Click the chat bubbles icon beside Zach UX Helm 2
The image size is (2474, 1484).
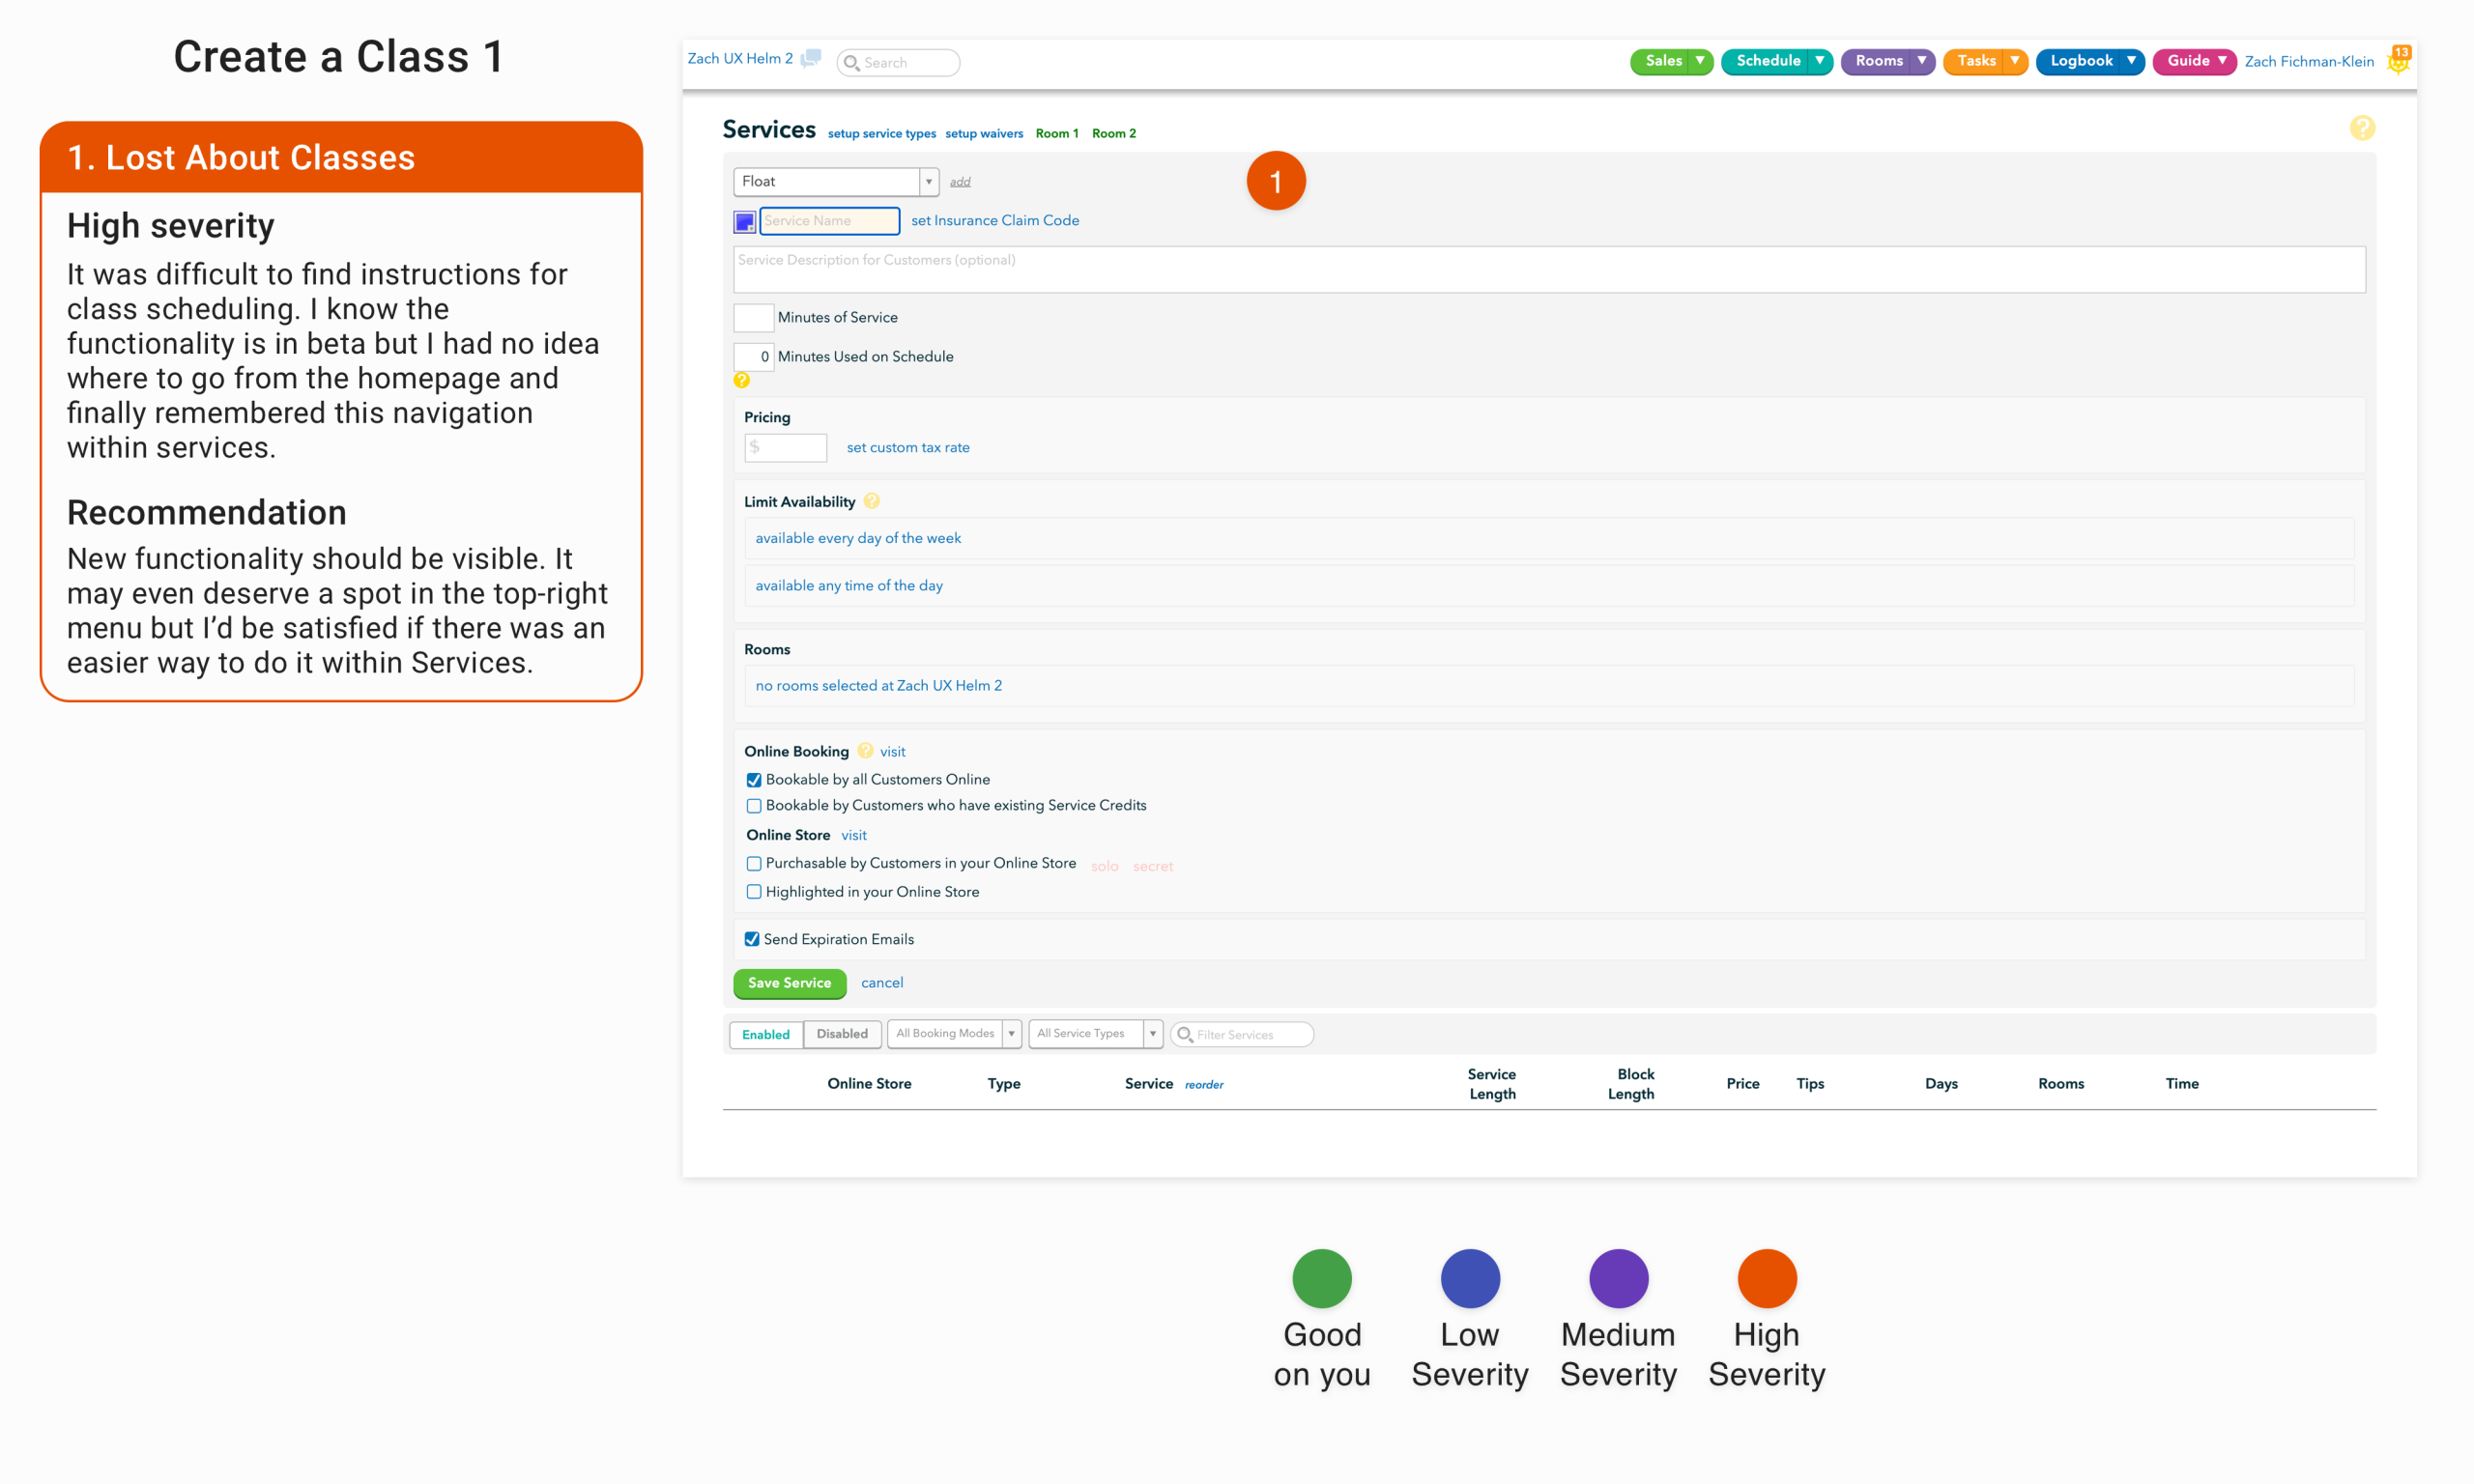(x=811, y=59)
